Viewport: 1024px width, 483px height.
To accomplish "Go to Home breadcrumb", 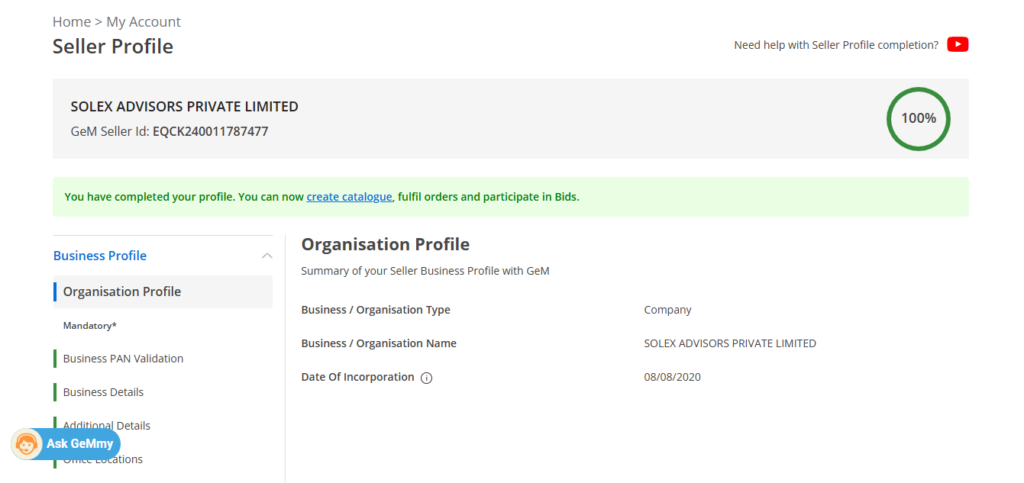I will click(x=71, y=22).
